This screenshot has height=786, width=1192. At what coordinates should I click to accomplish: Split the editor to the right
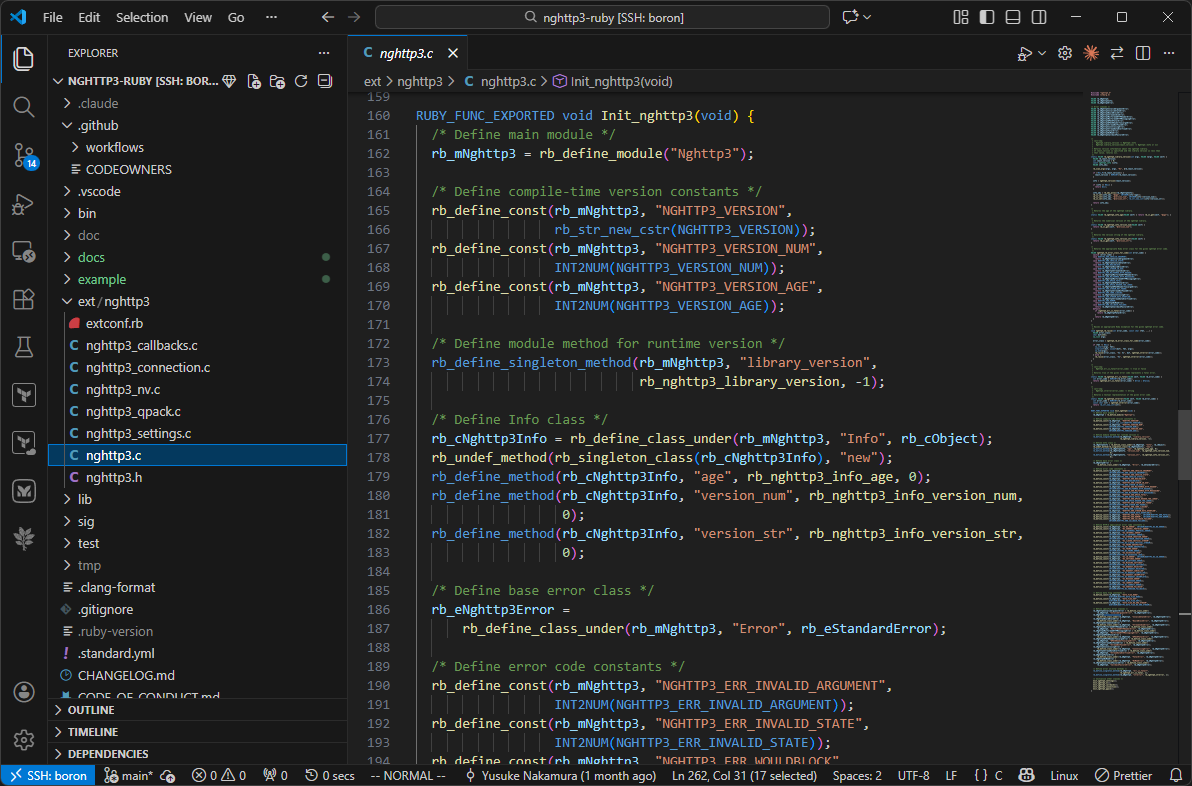coord(1143,53)
